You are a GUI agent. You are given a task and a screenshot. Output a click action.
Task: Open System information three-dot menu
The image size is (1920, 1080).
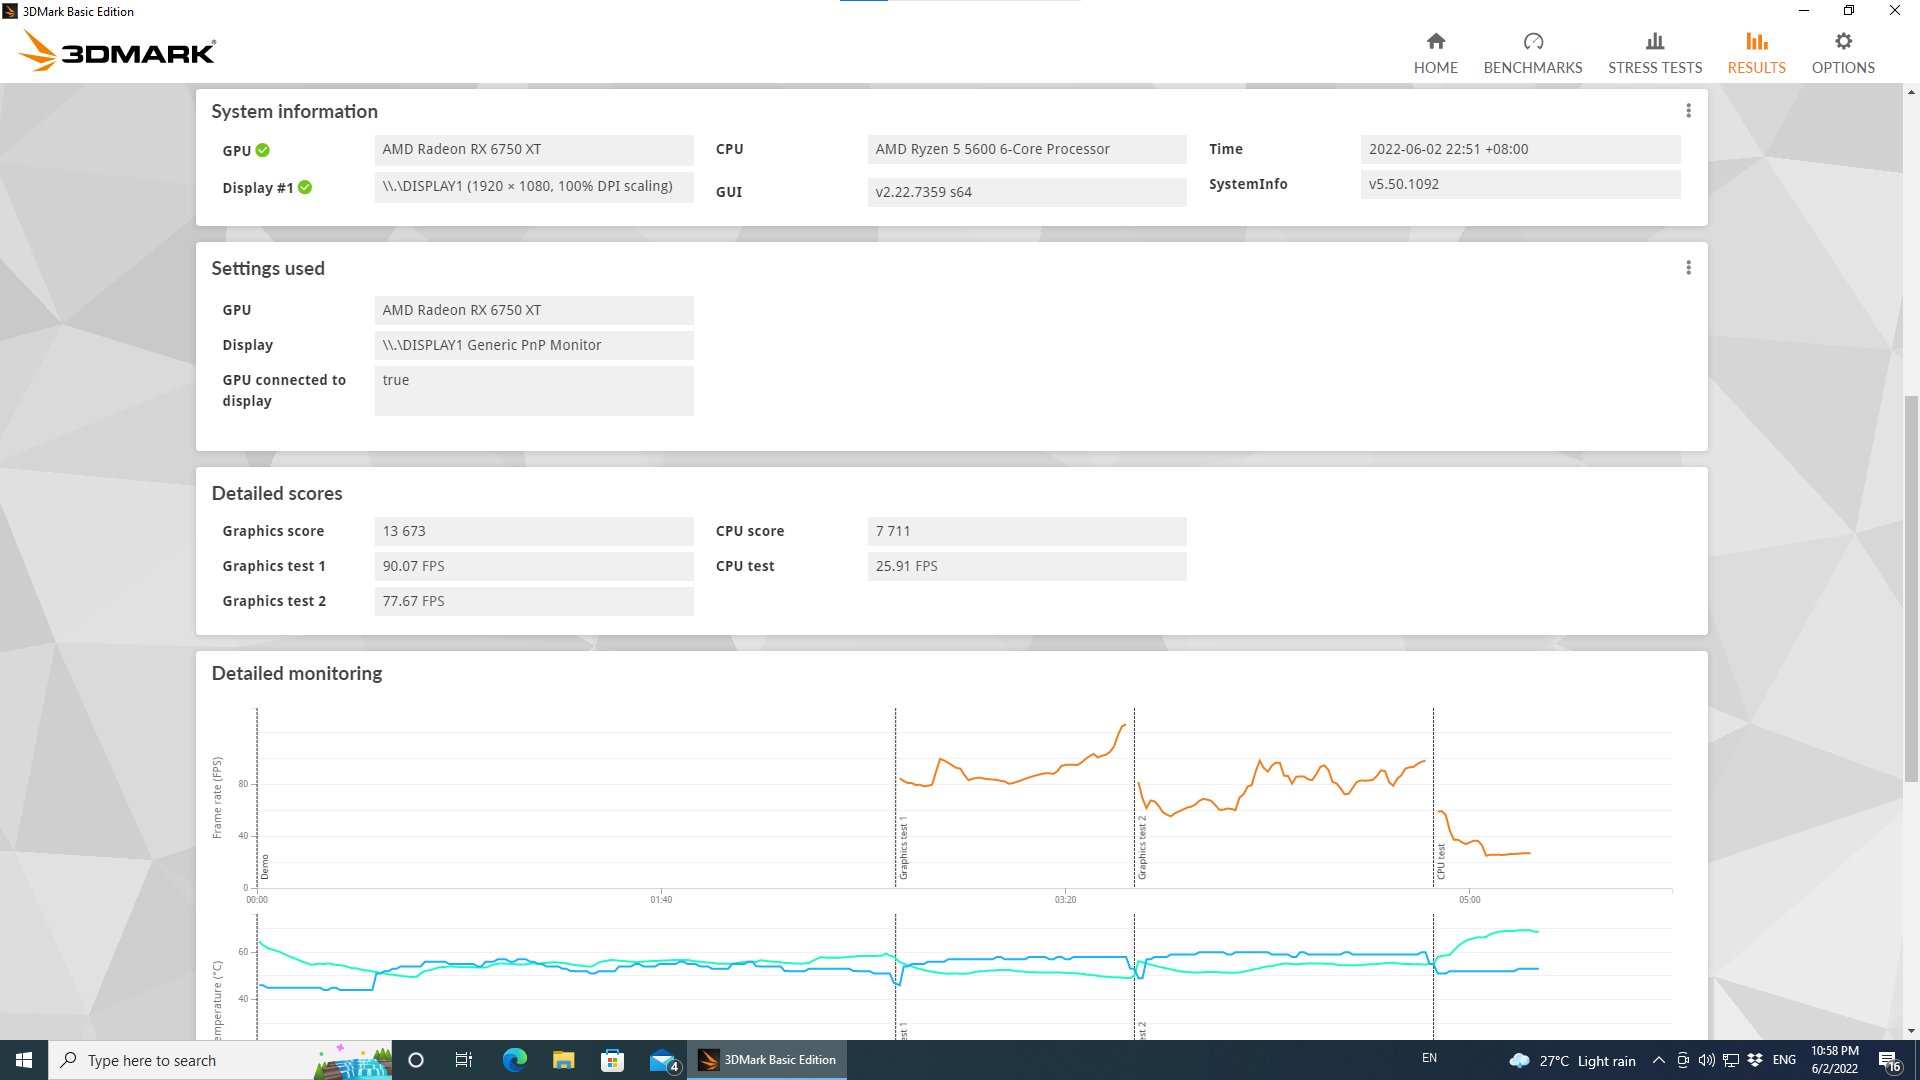(x=1688, y=111)
